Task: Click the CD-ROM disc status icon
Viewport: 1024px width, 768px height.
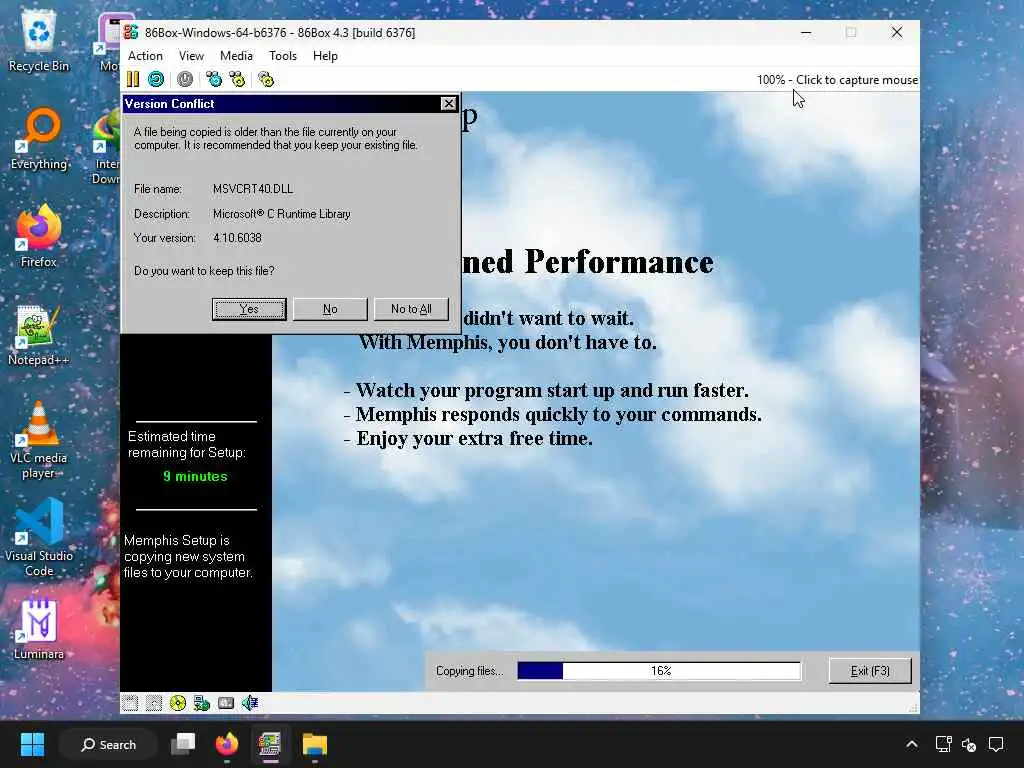Action: 178,703
